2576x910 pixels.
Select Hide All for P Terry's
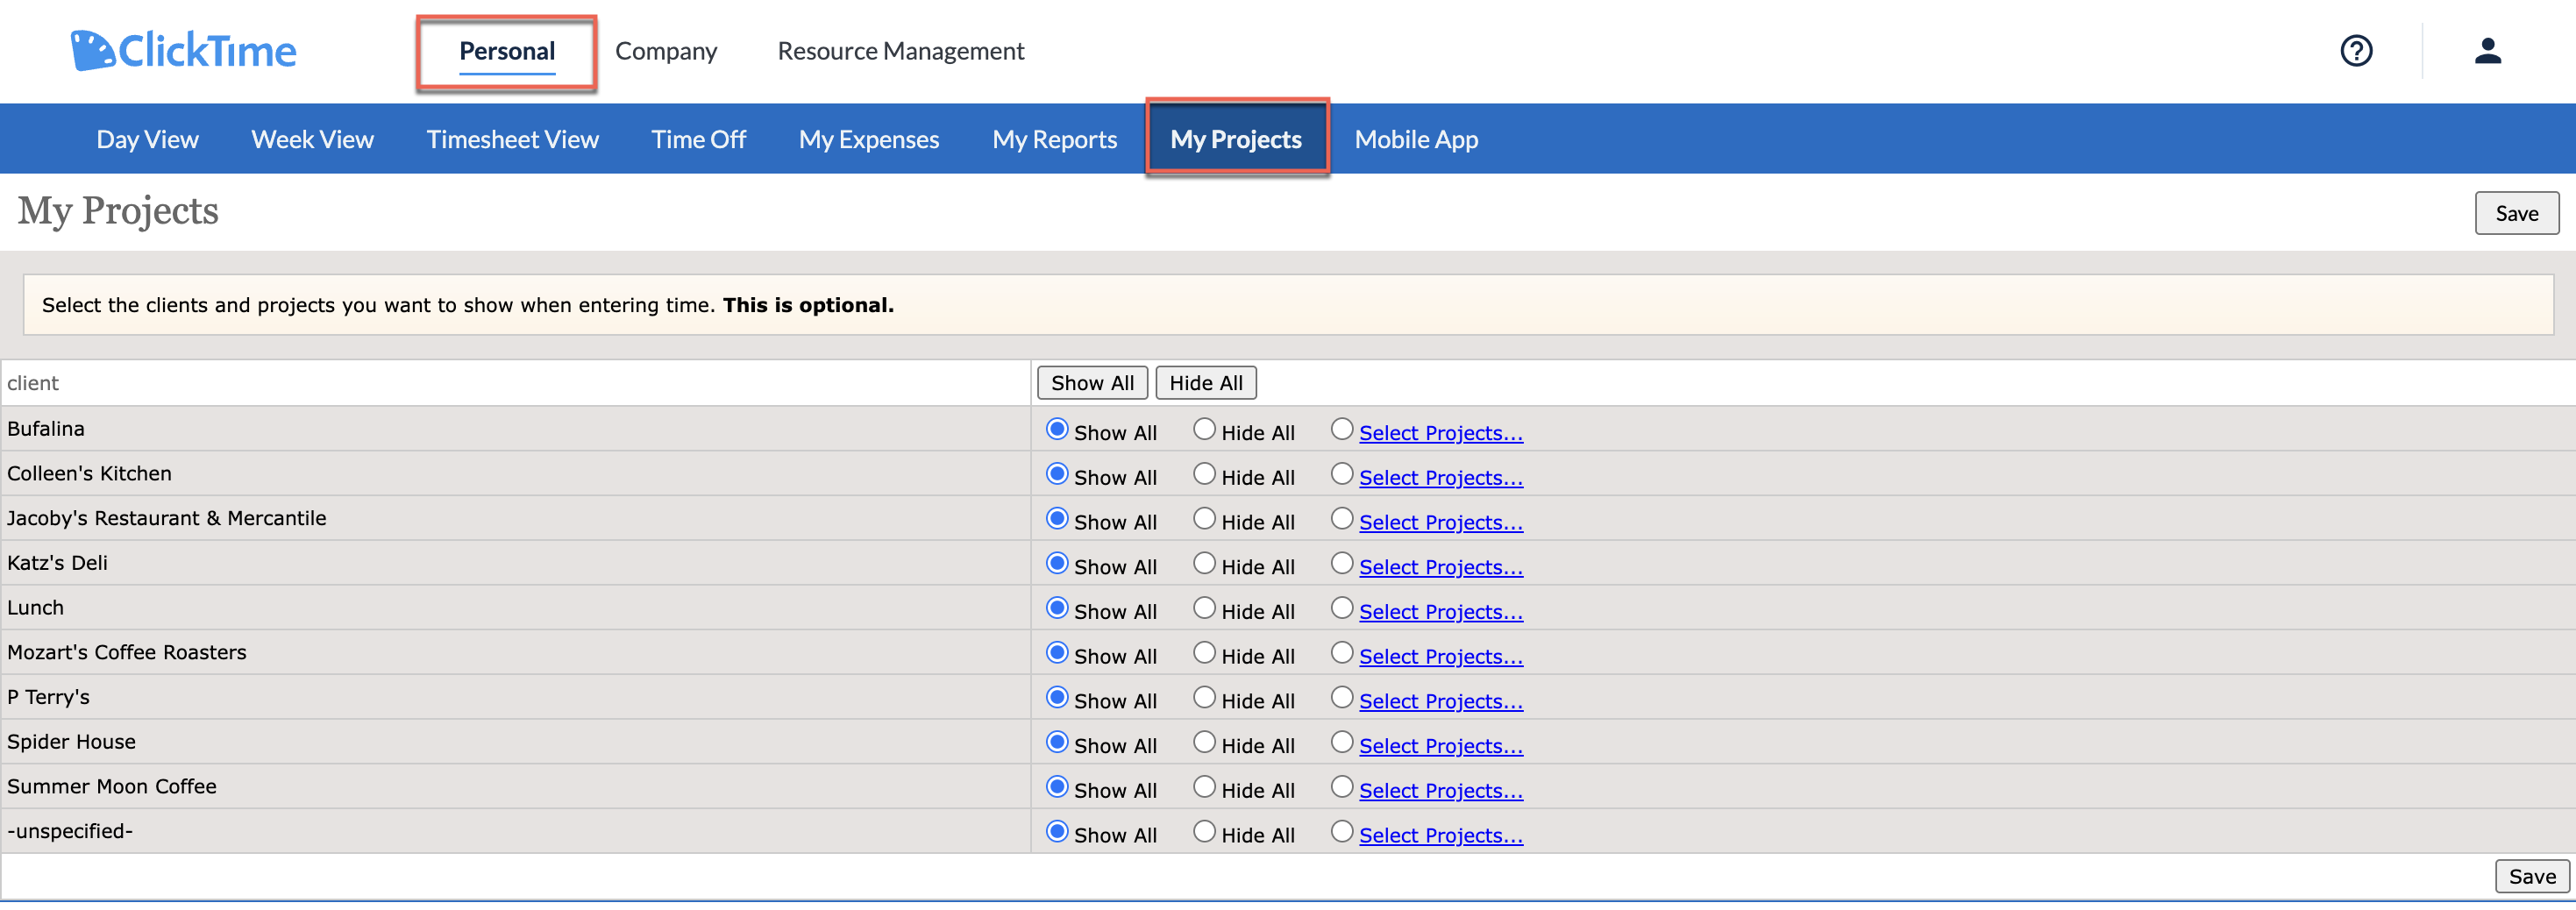coord(1204,698)
